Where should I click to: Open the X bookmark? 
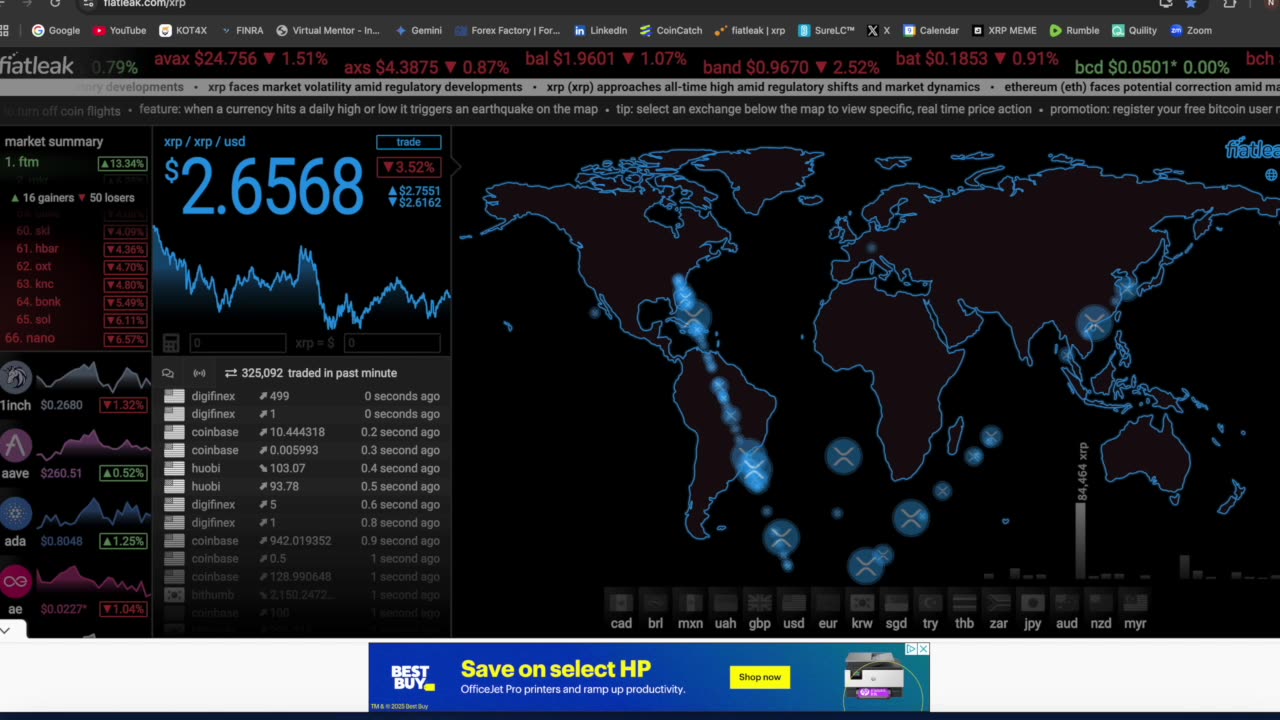(x=879, y=30)
